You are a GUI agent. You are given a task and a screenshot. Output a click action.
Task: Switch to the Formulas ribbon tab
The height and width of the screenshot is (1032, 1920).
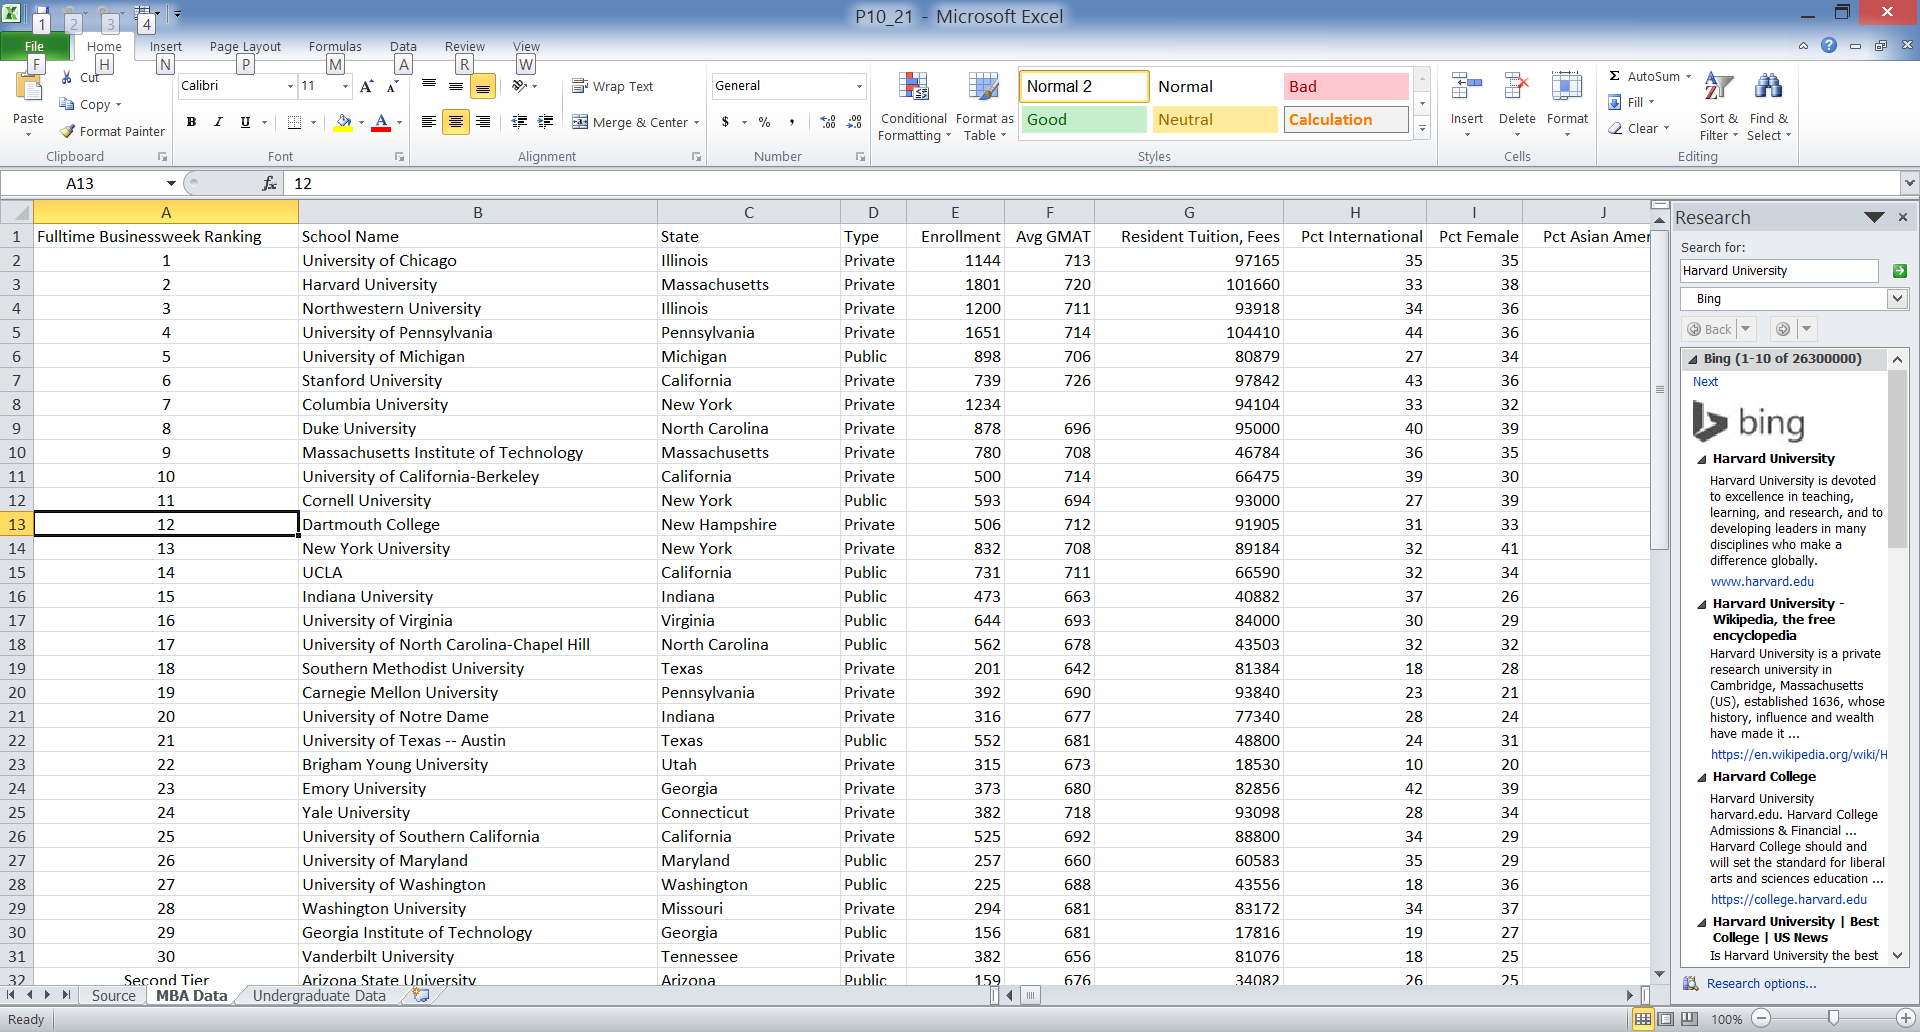[x=335, y=46]
